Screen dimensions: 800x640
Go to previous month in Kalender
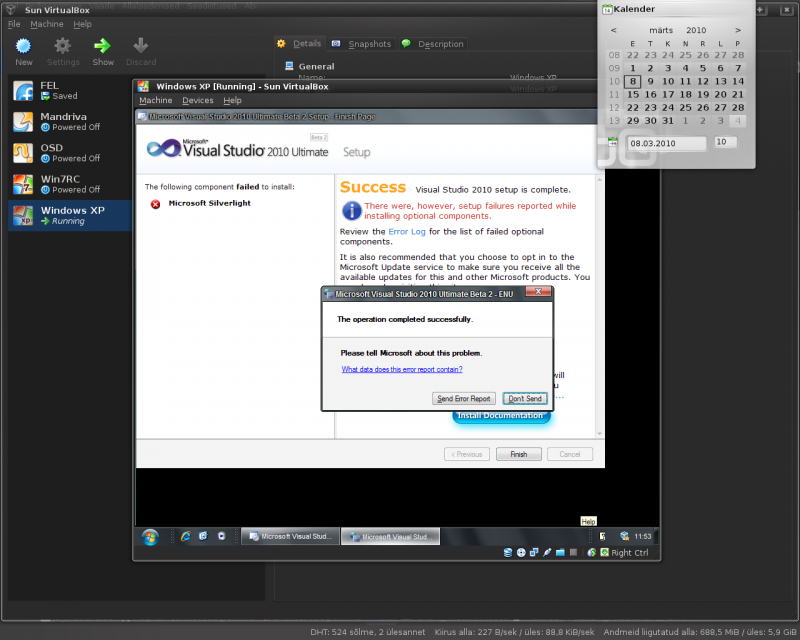click(614, 30)
